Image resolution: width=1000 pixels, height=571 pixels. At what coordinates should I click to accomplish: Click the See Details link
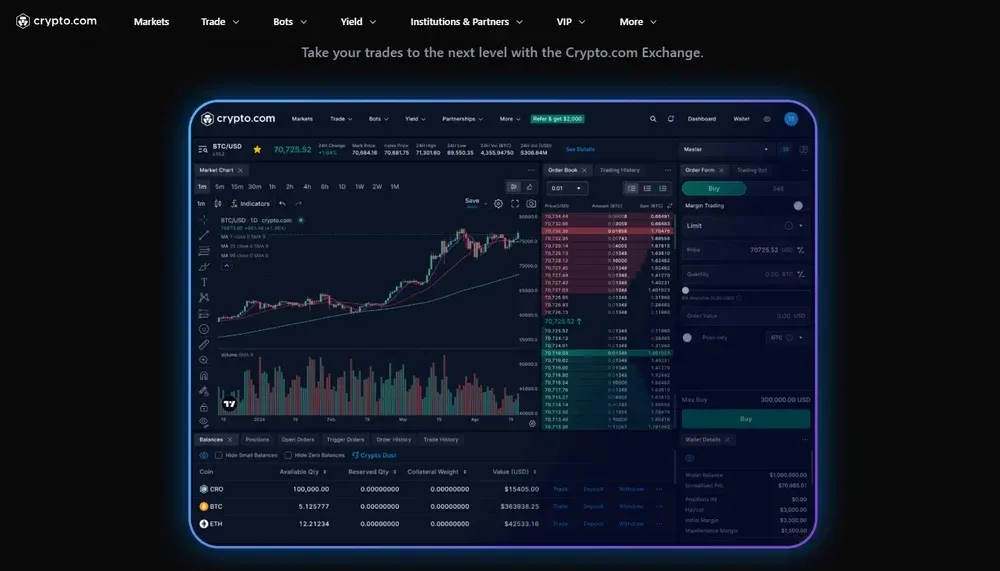pyautogui.click(x=580, y=149)
